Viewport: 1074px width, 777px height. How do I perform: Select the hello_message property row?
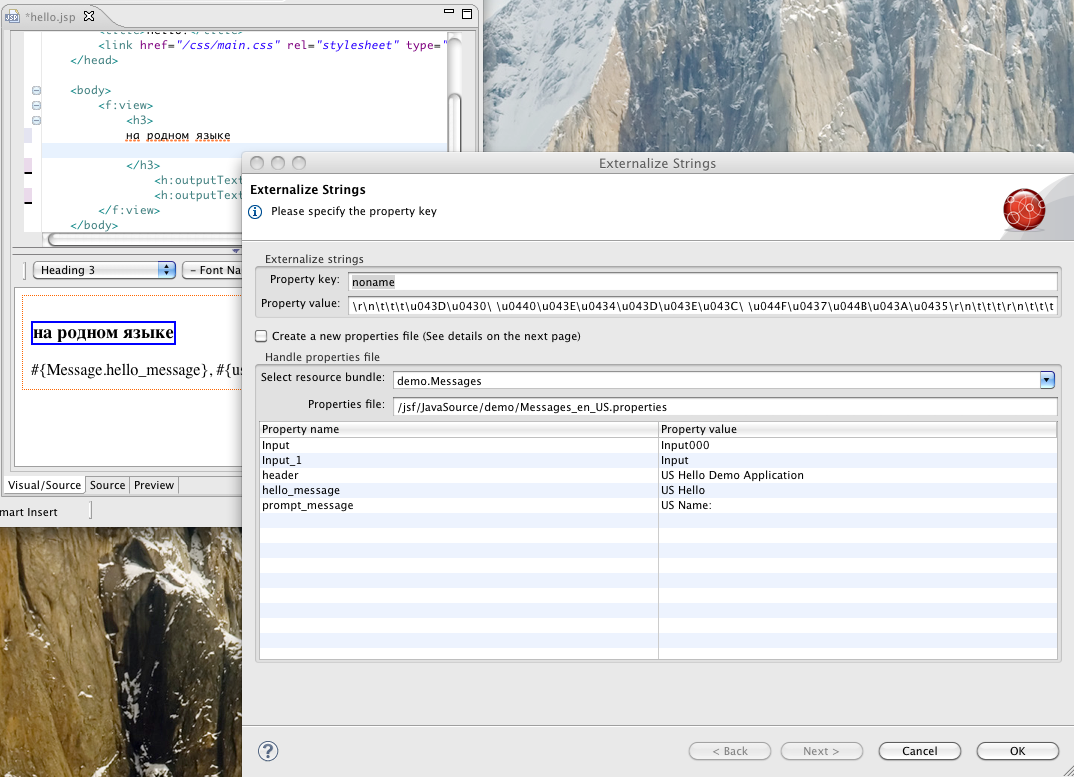[301, 490]
